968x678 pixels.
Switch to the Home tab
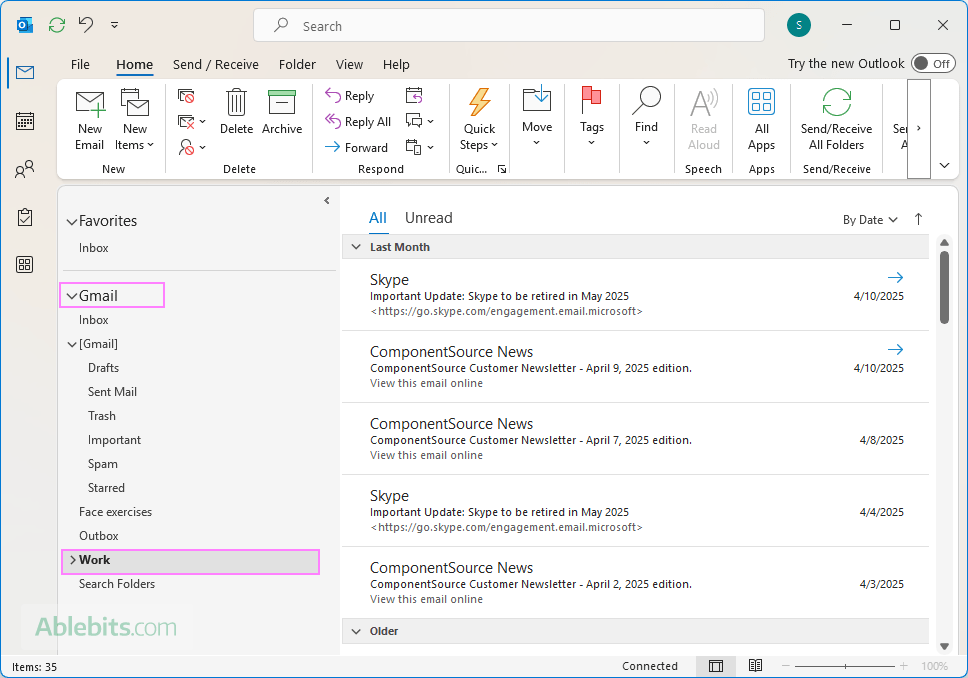[x=134, y=65]
